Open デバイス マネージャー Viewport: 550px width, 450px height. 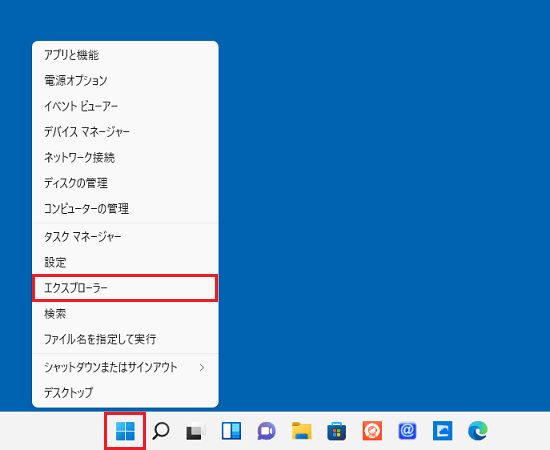pyautogui.click(x=125, y=132)
